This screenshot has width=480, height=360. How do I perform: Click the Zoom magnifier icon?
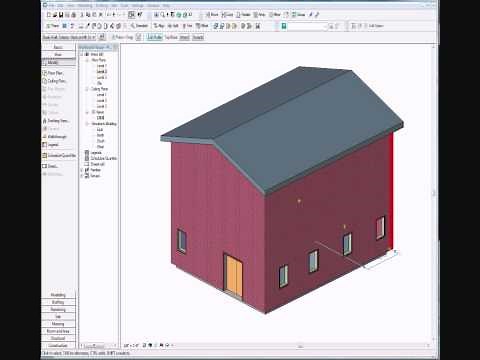[162, 15]
